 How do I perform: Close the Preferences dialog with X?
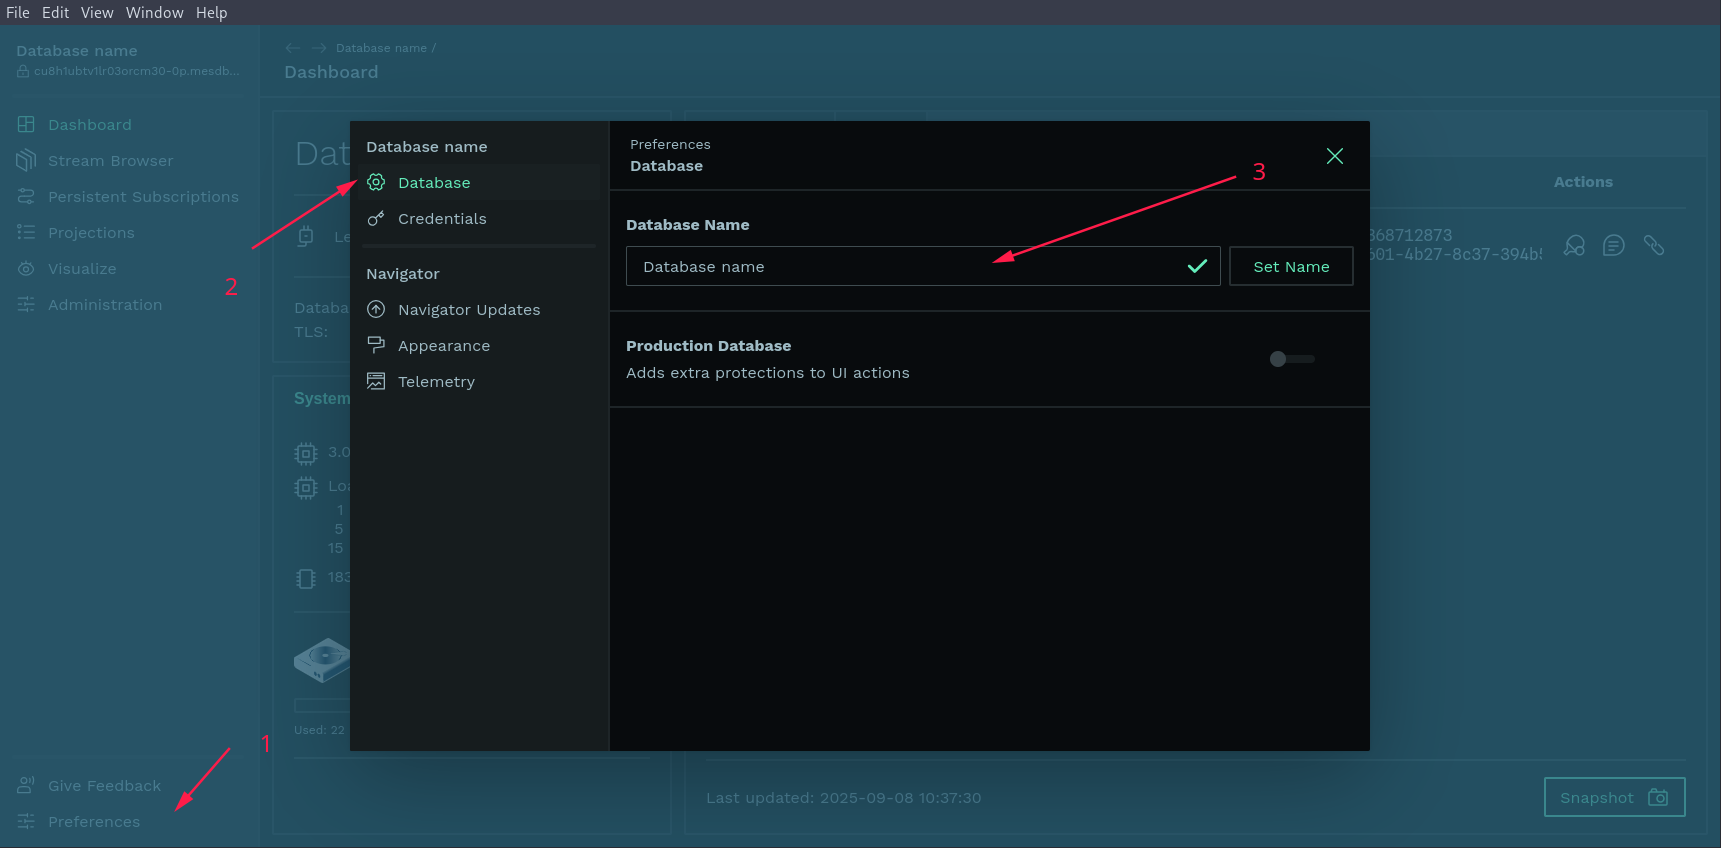tap(1334, 156)
